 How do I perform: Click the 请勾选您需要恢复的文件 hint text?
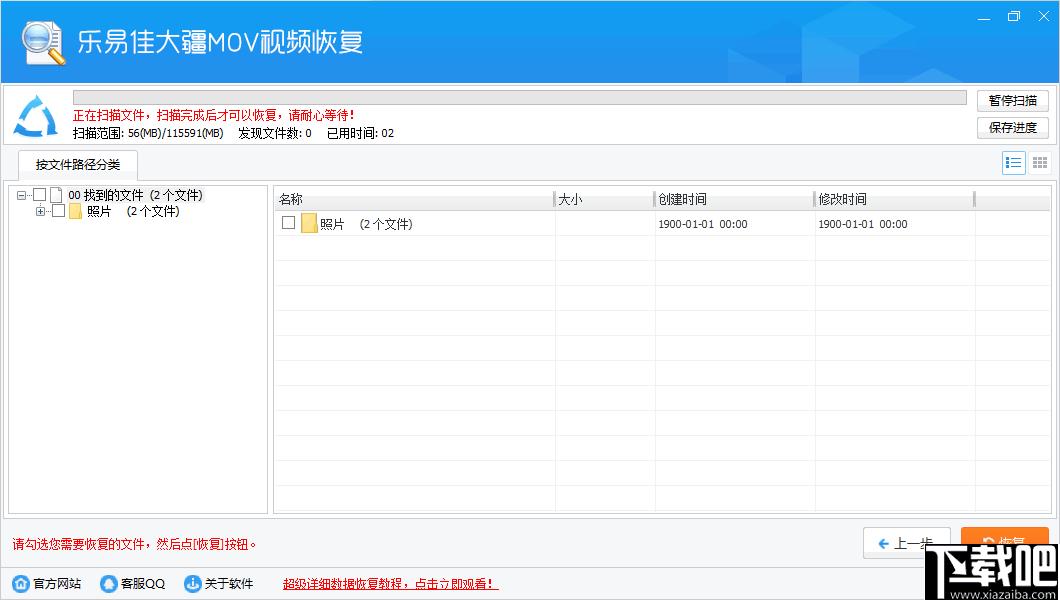coord(135,544)
